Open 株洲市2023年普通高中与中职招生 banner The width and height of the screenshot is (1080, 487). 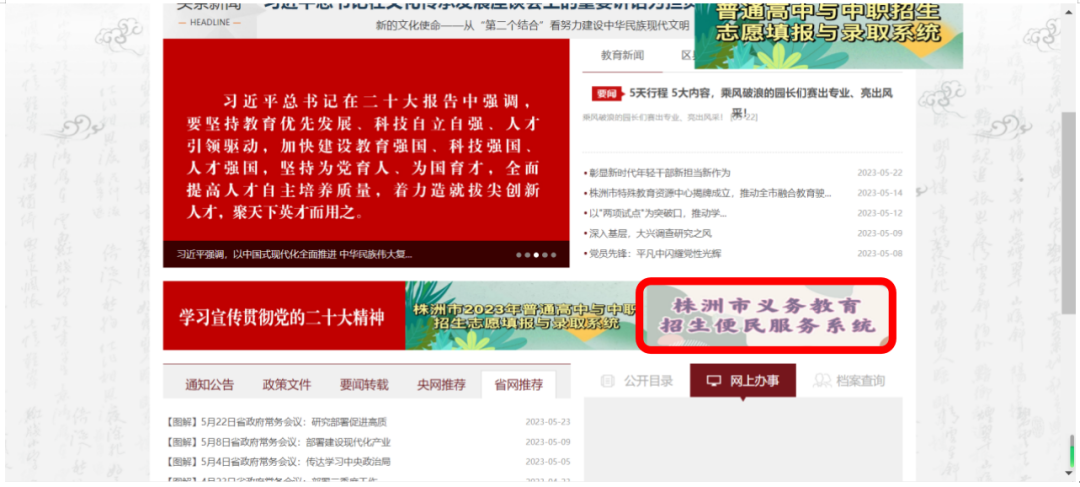[x=520, y=315]
